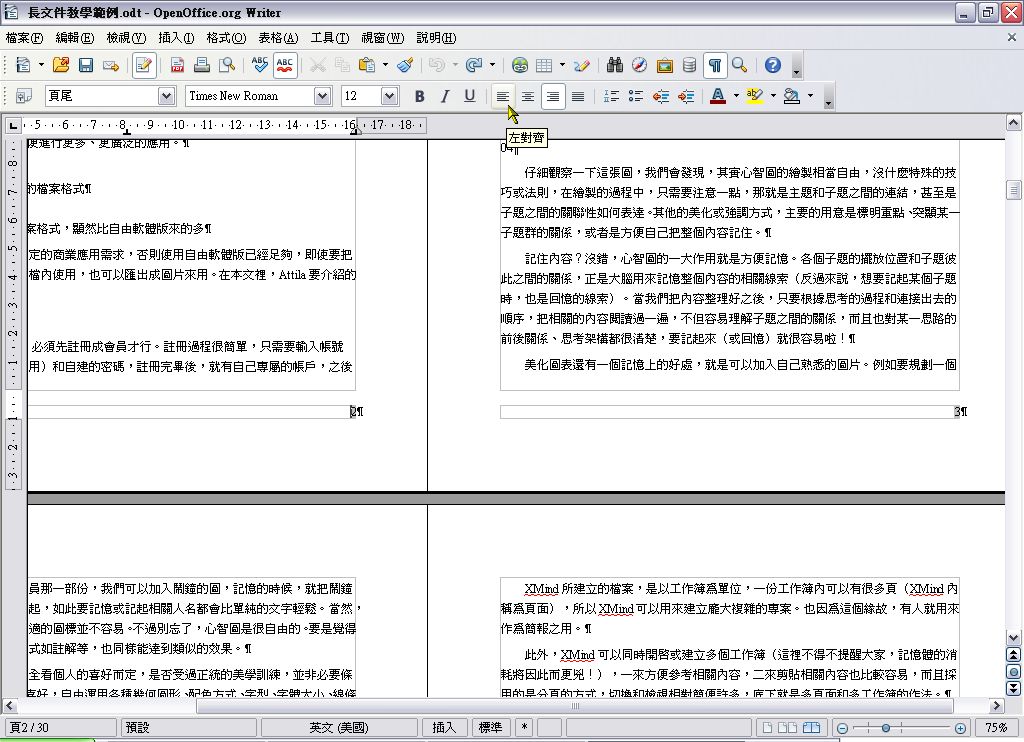Save the document with the floppy icon
1024x742 pixels.
[x=86, y=65]
